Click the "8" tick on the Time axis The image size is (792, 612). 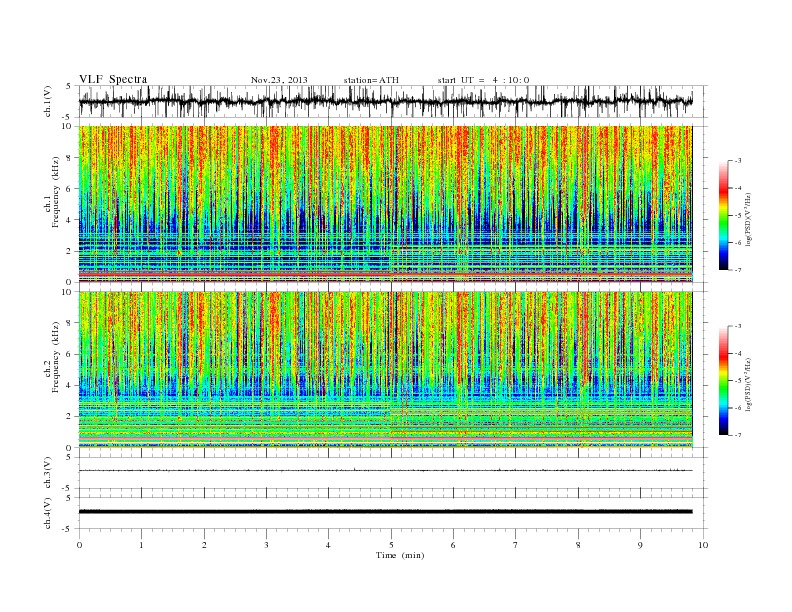578,545
